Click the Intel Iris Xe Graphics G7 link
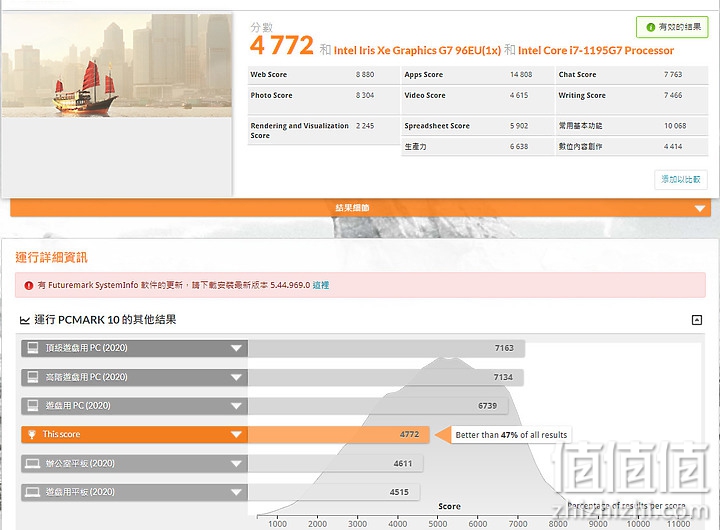 click(x=417, y=51)
